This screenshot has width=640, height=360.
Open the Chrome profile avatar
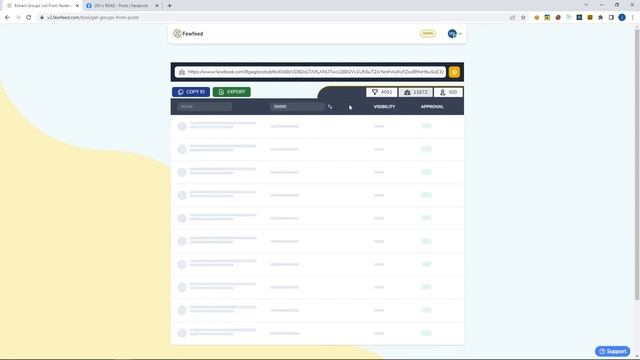tap(622, 18)
